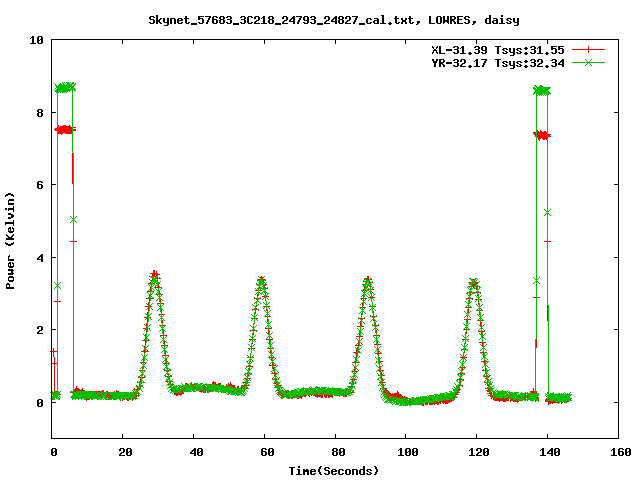This screenshot has width=640, height=480.
Task: Click the red calibration plateau near 138 seconds
Action: pyautogui.click(x=542, y=135)
